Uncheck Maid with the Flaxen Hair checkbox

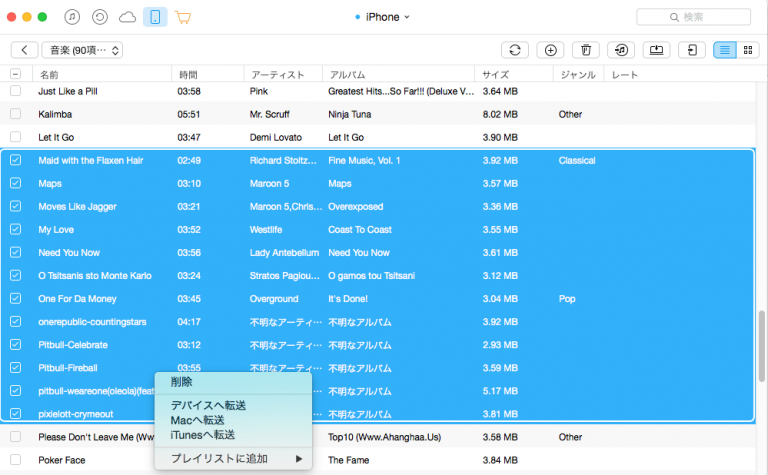16,160
